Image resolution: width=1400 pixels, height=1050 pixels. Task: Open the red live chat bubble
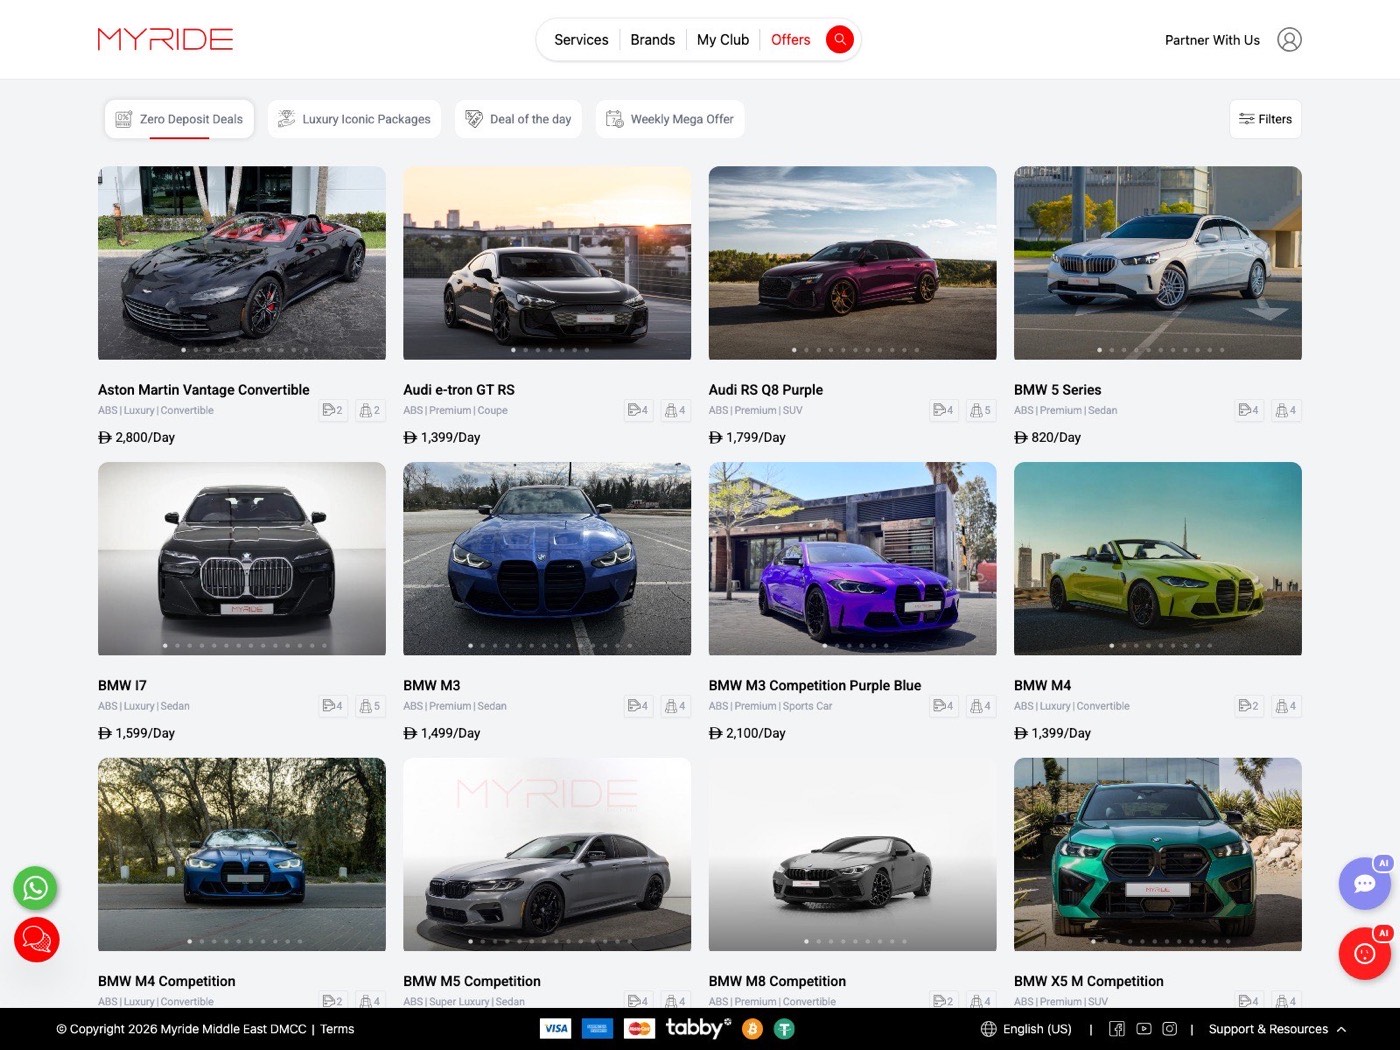coord(36,940)
